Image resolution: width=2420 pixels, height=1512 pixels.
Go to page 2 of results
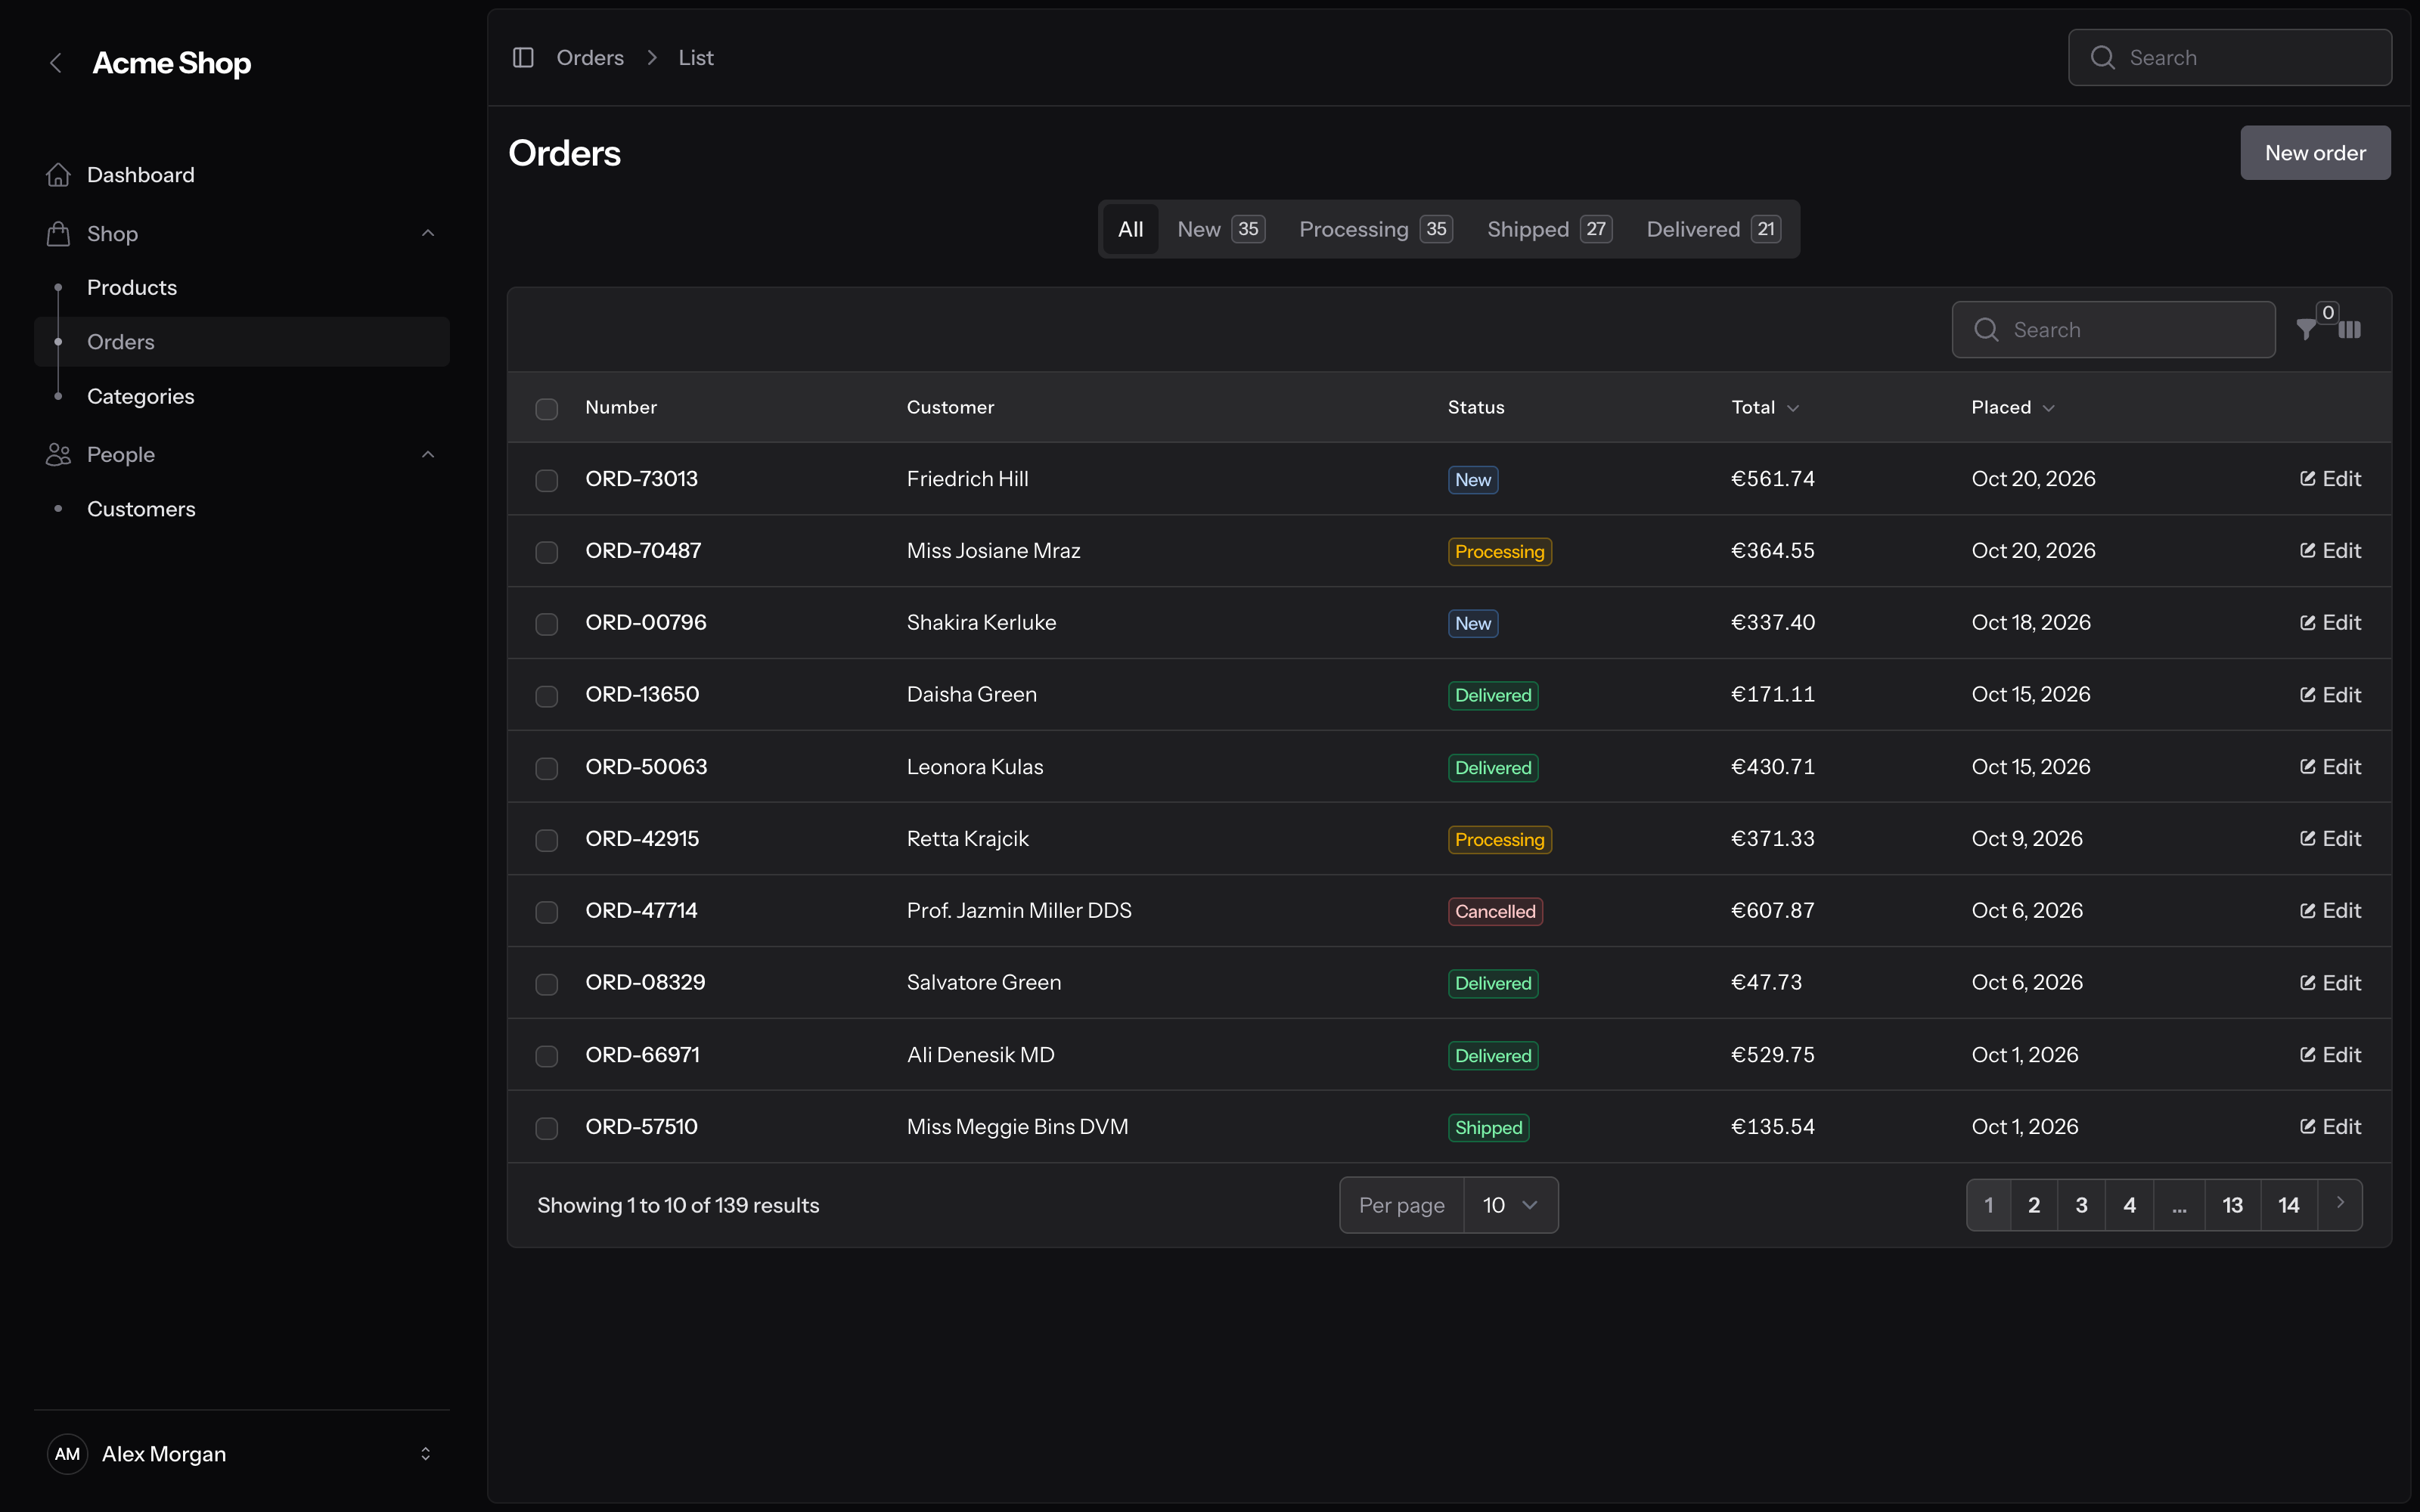[x=2034, y=1205]
